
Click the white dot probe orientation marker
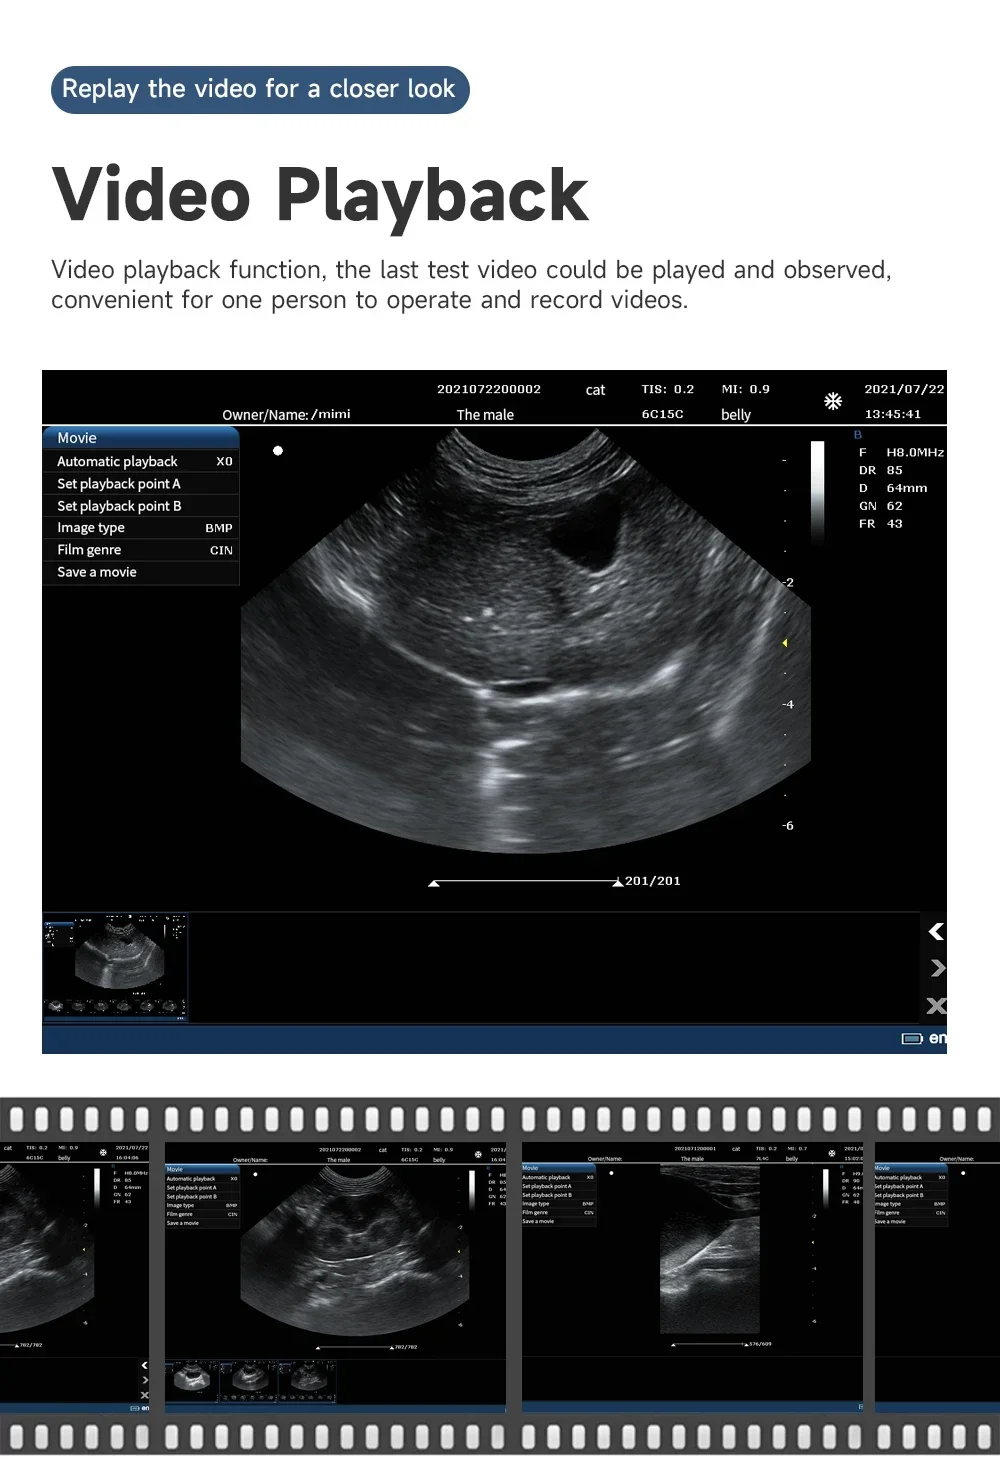point(278,451)
